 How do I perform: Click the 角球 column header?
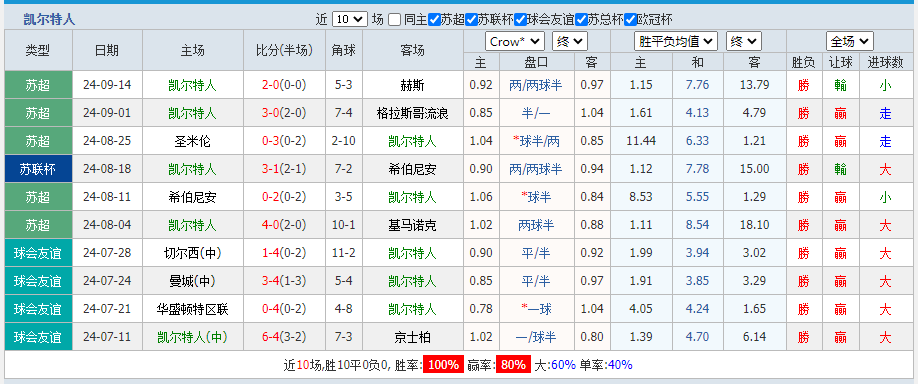click(x=344, y=50)
